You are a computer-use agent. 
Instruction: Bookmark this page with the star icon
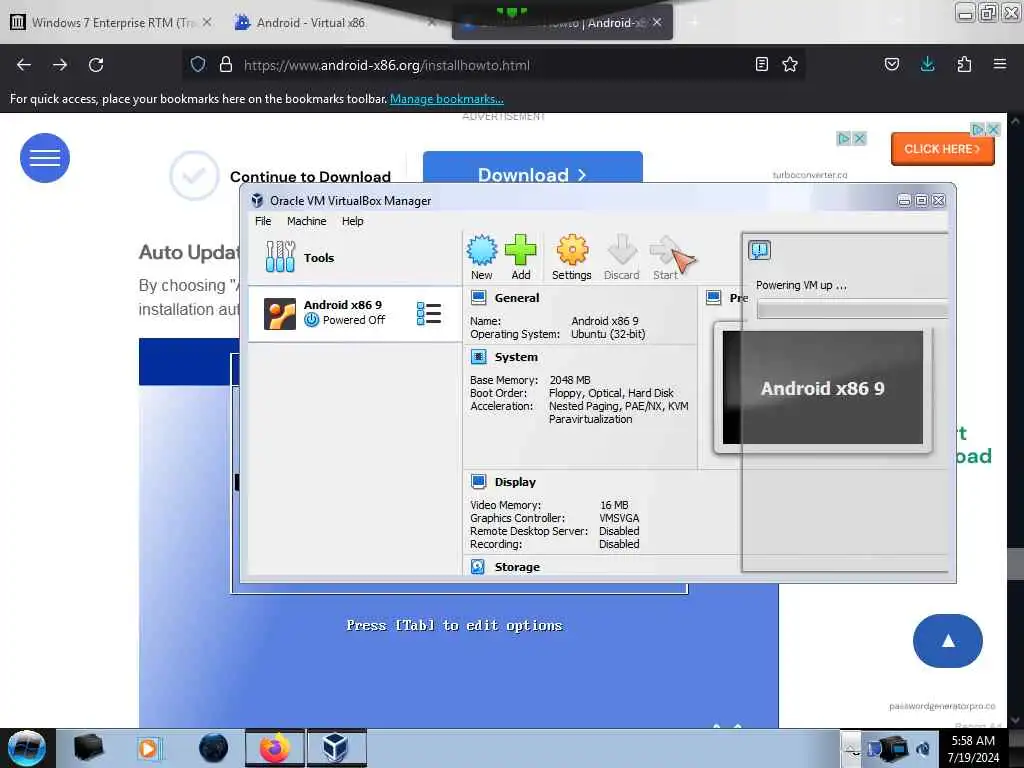[x=790, y=65]
